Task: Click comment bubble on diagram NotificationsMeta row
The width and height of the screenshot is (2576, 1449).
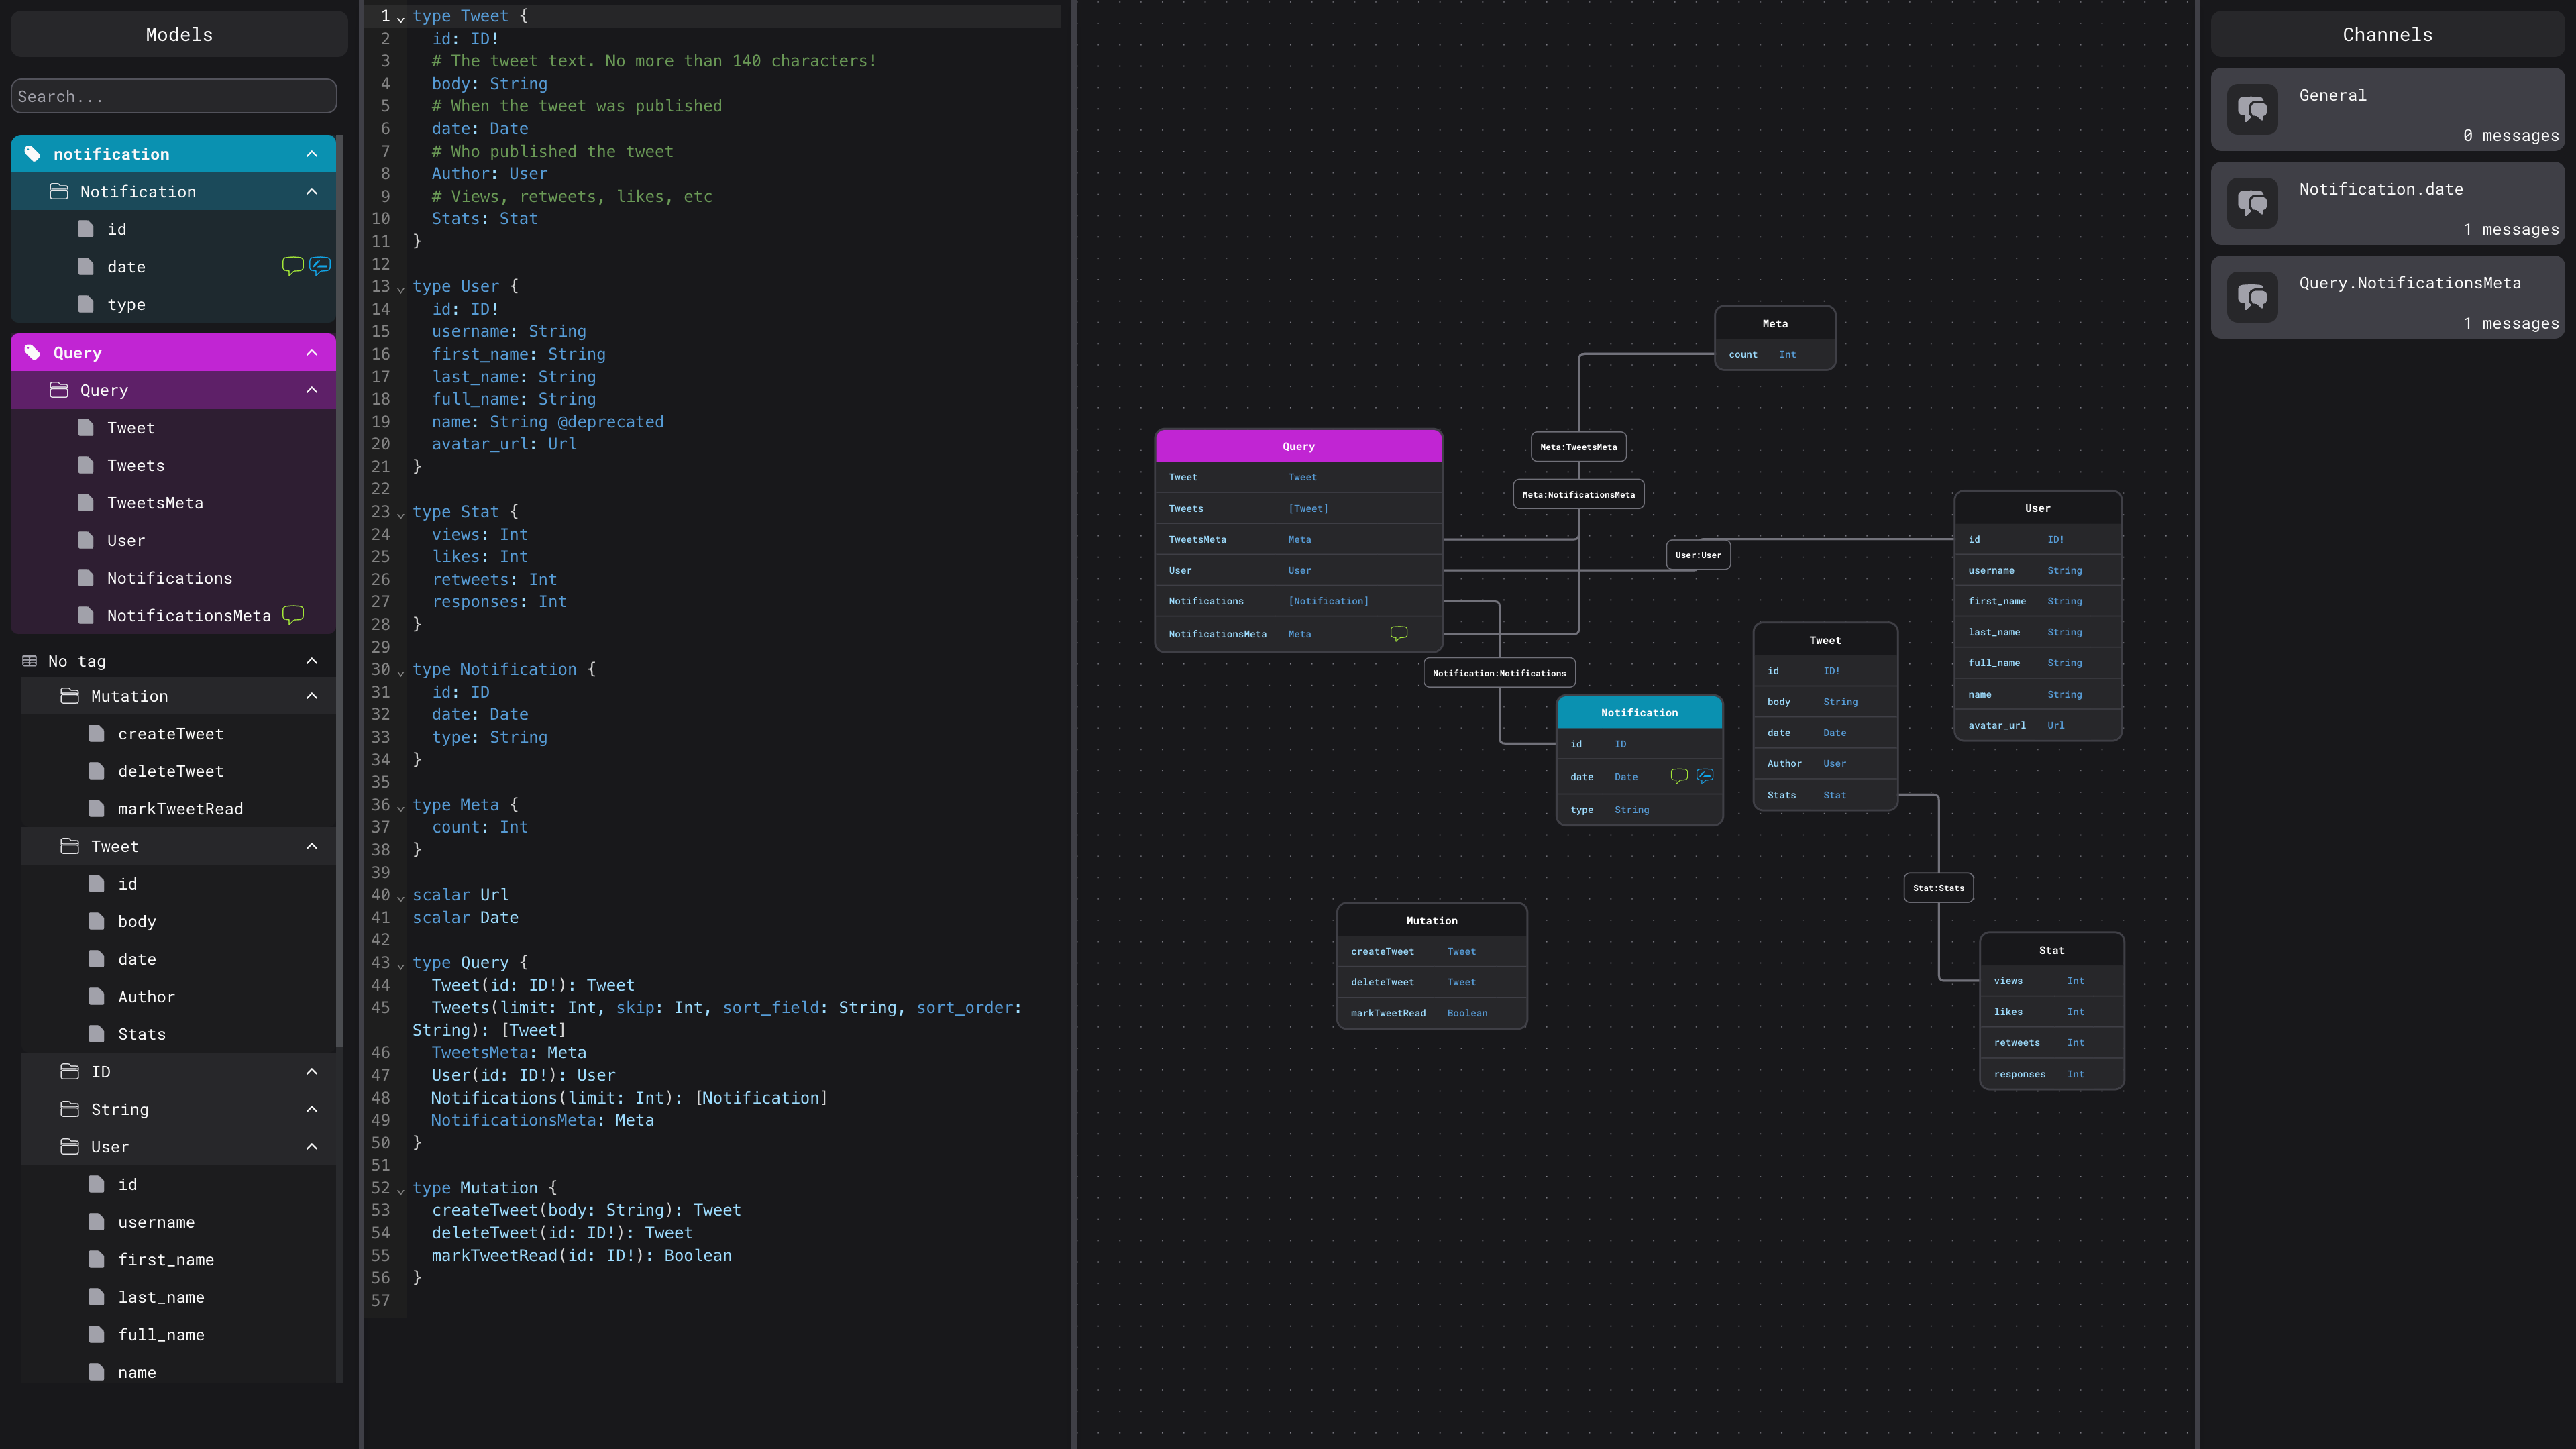Action: (1399, 633)
